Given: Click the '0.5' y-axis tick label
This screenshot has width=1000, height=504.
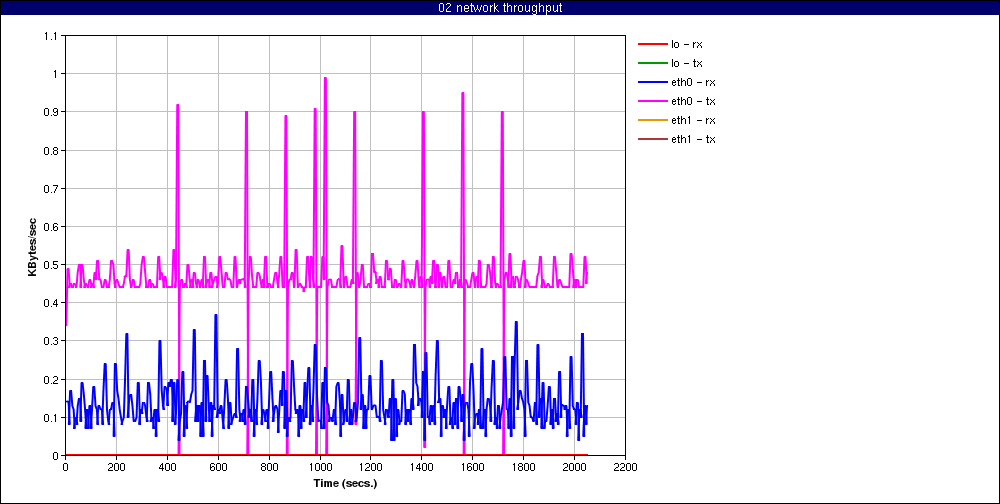Looking at the screenshot, I should click(50, 265).
